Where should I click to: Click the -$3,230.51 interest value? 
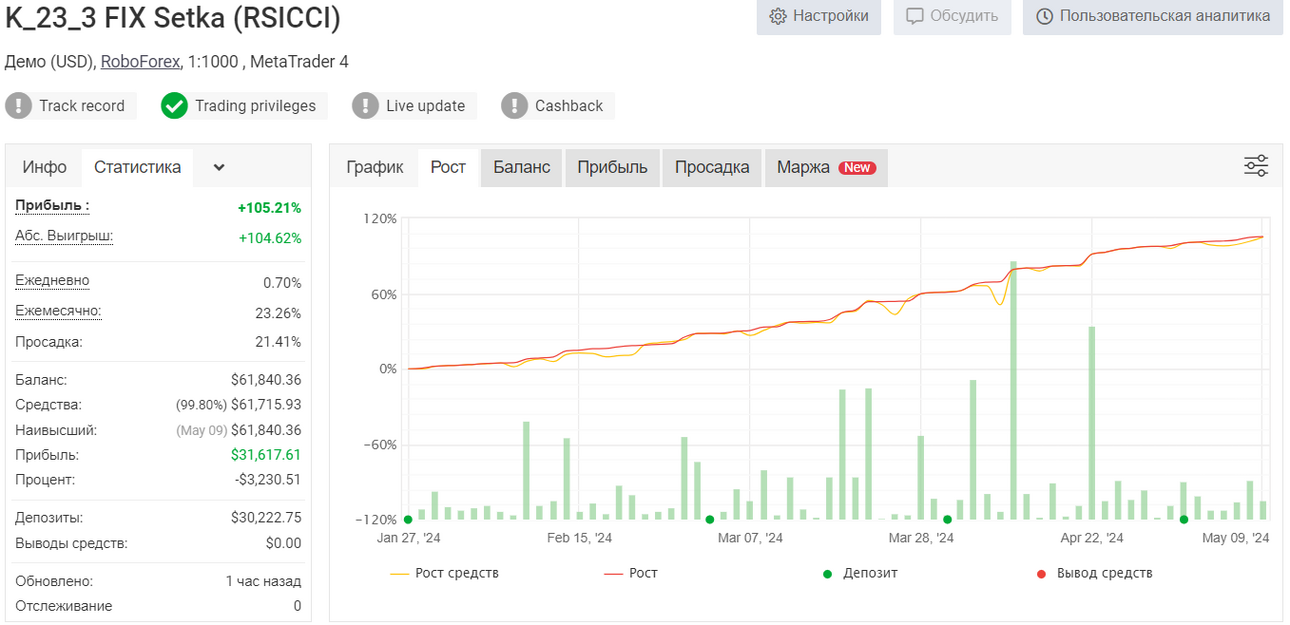[268, 480]
